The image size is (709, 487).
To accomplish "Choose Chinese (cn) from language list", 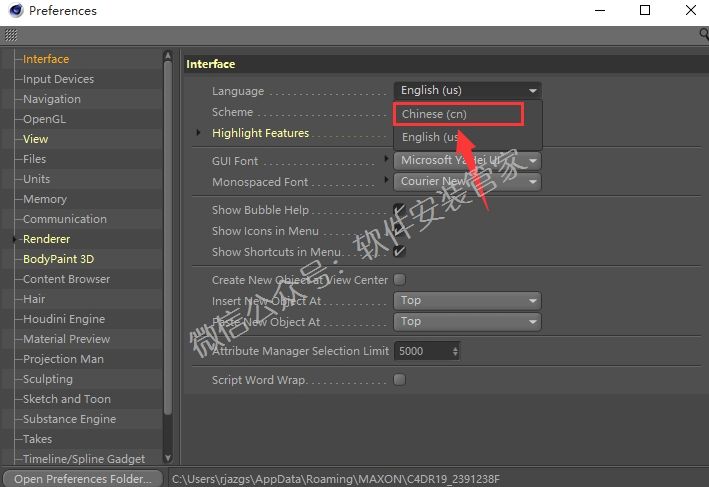I will 459,114.
